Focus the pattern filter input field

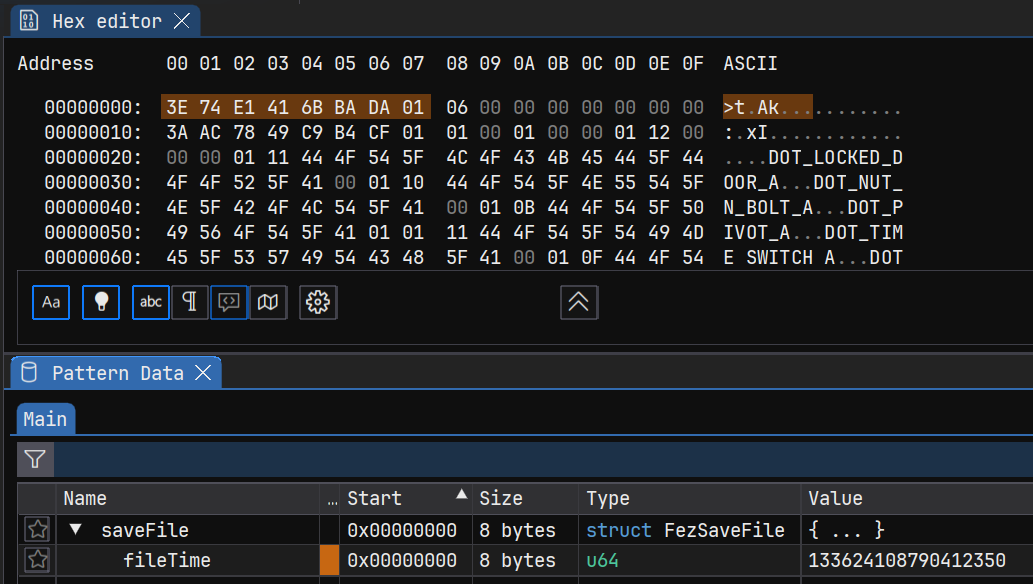coord(544,459)
